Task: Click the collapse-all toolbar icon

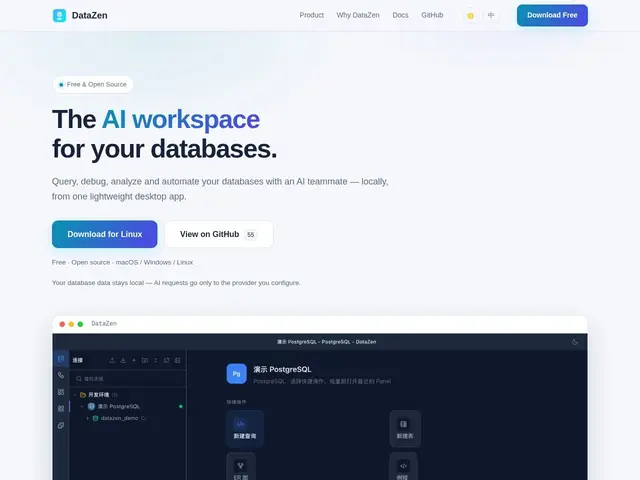Action: click(x=156, y=360)
